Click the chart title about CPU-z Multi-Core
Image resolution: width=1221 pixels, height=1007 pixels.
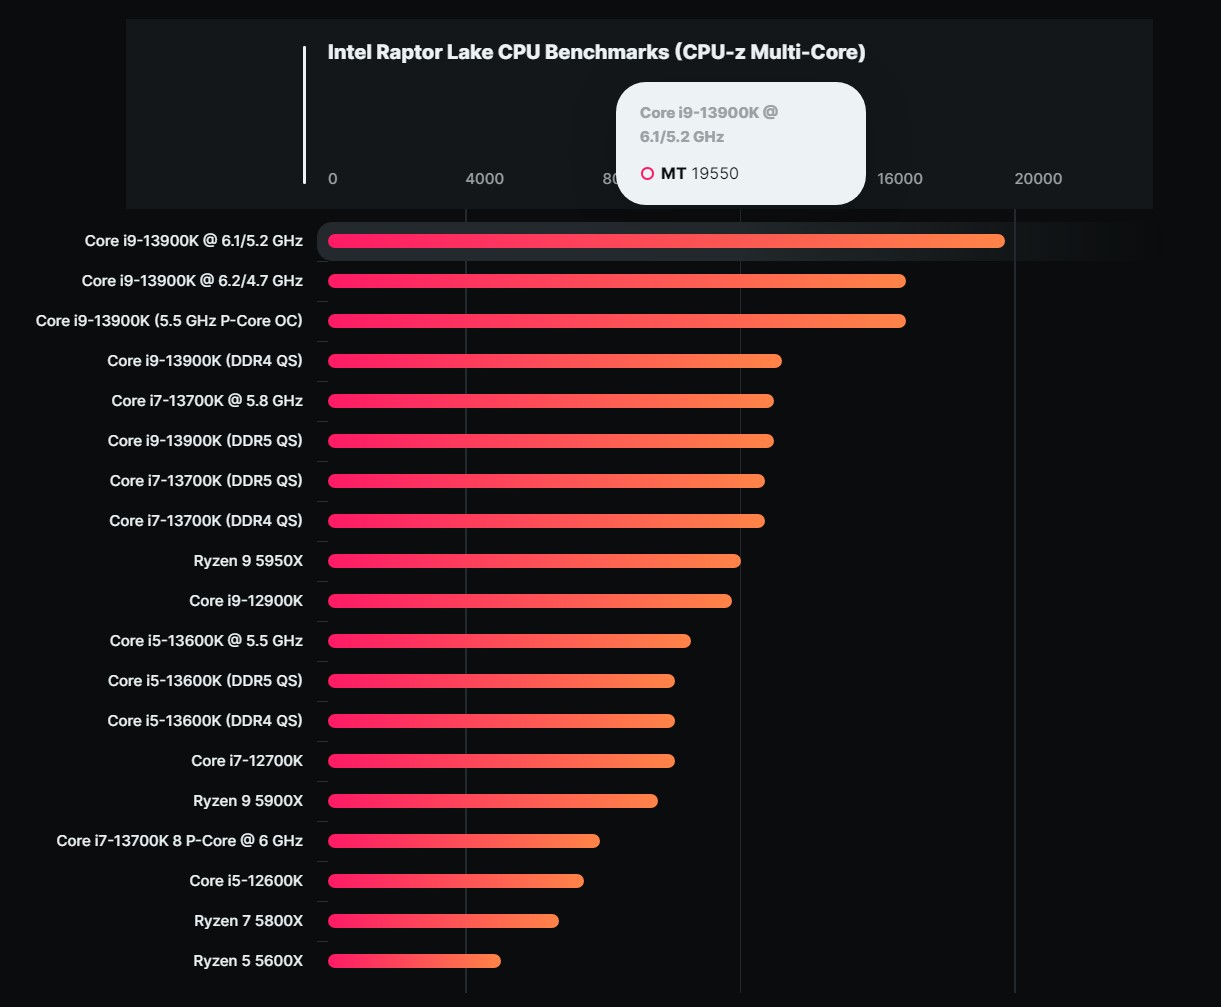click(596, 53)
